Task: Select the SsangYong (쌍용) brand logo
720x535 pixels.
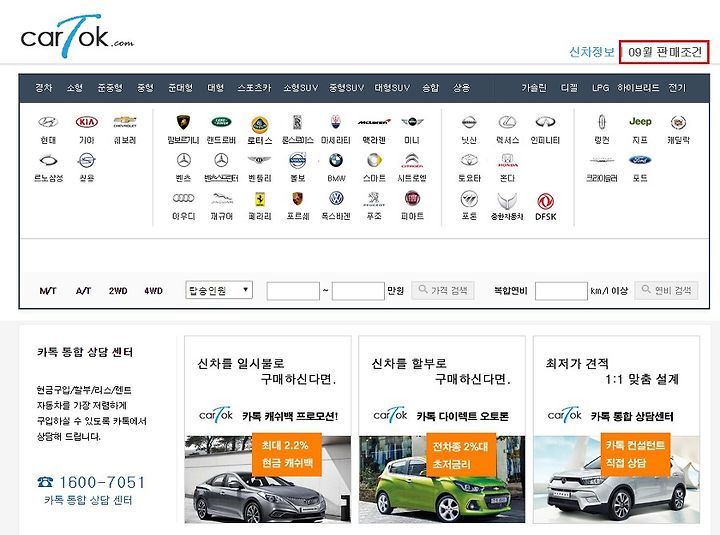Action: click(87, 160)
